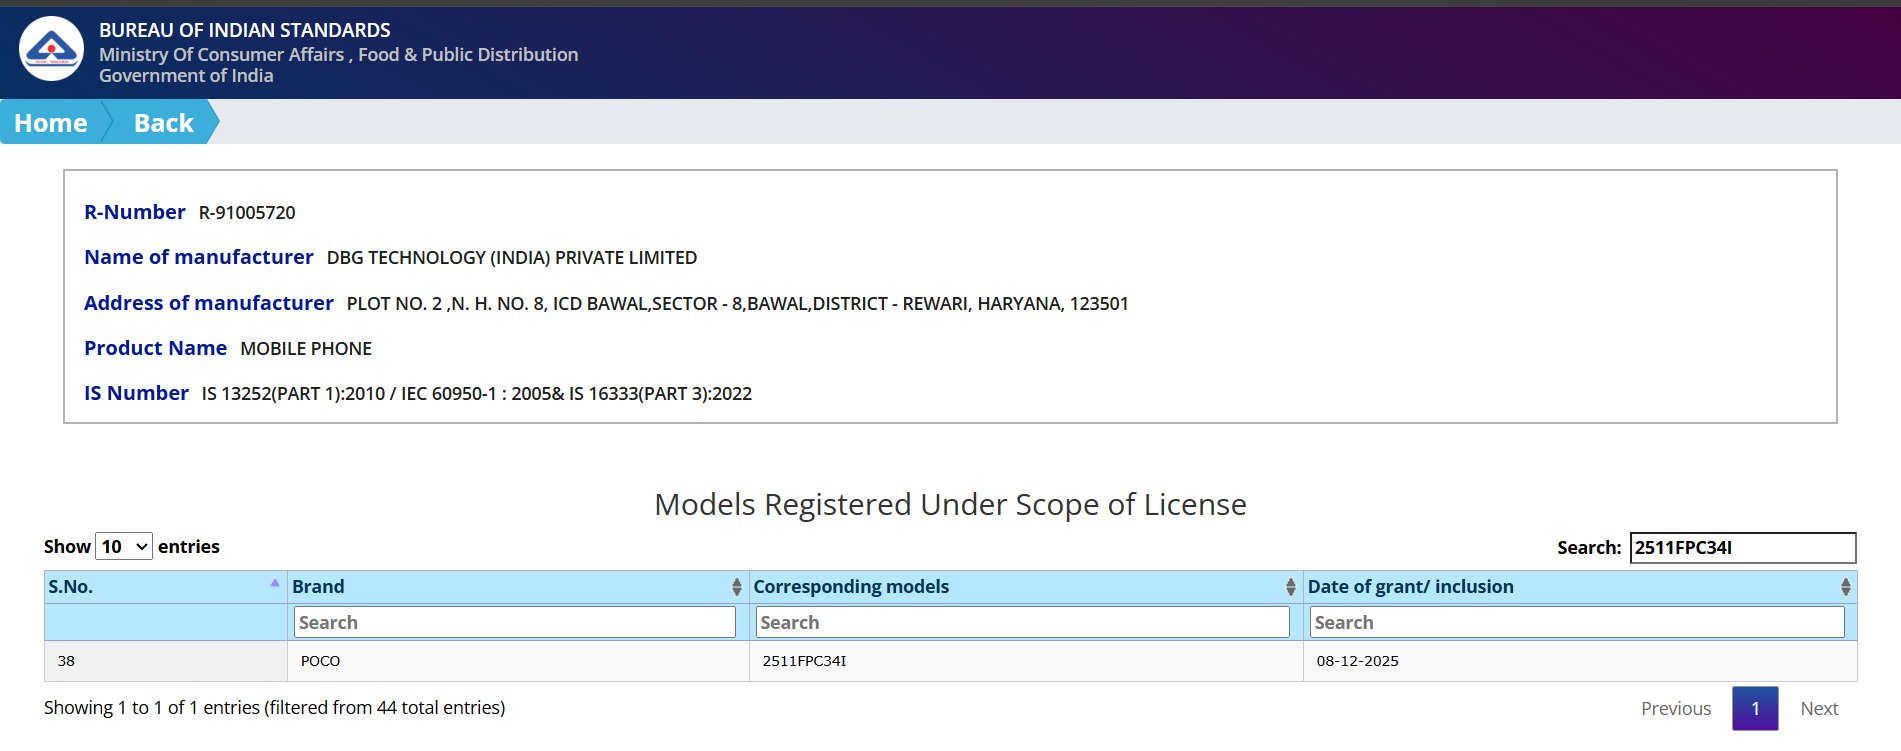Go to the Home breadcrumb

pos(51,123)
